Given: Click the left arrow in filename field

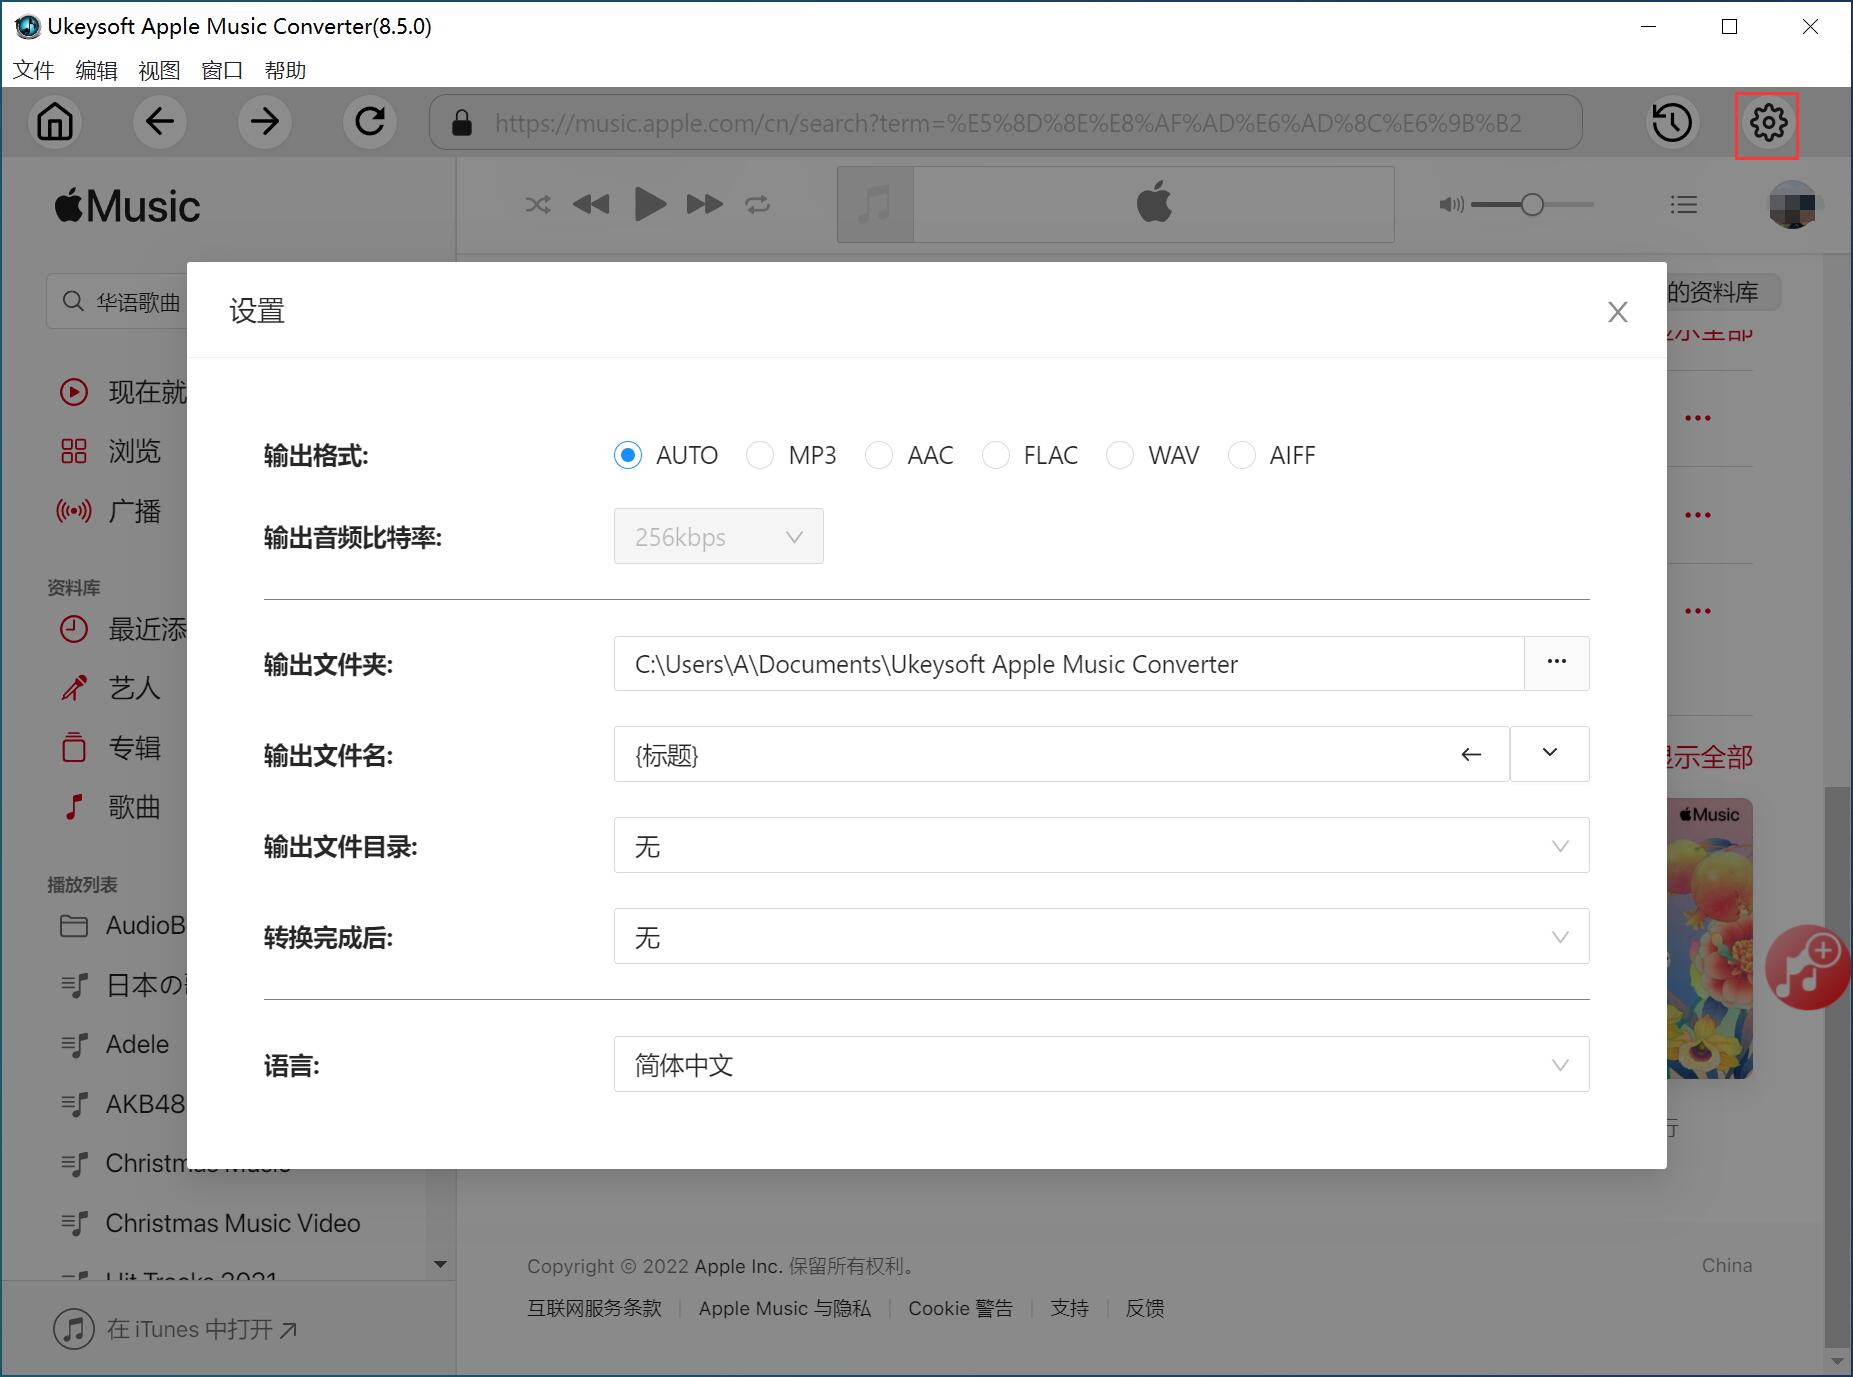Looking at the screenshot, I should tap(1471, 755).
